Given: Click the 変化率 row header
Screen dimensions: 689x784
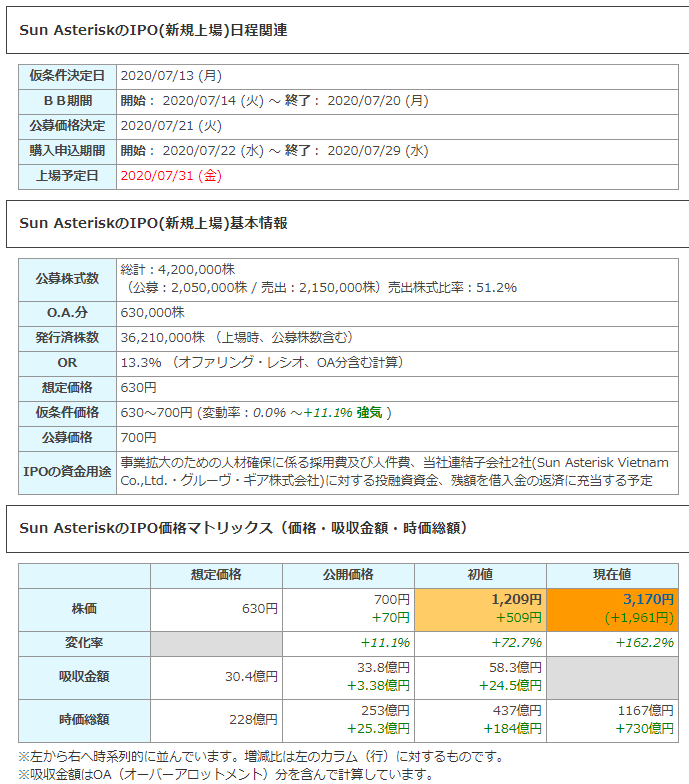Looking at the screenshot, I should point(84,644).
